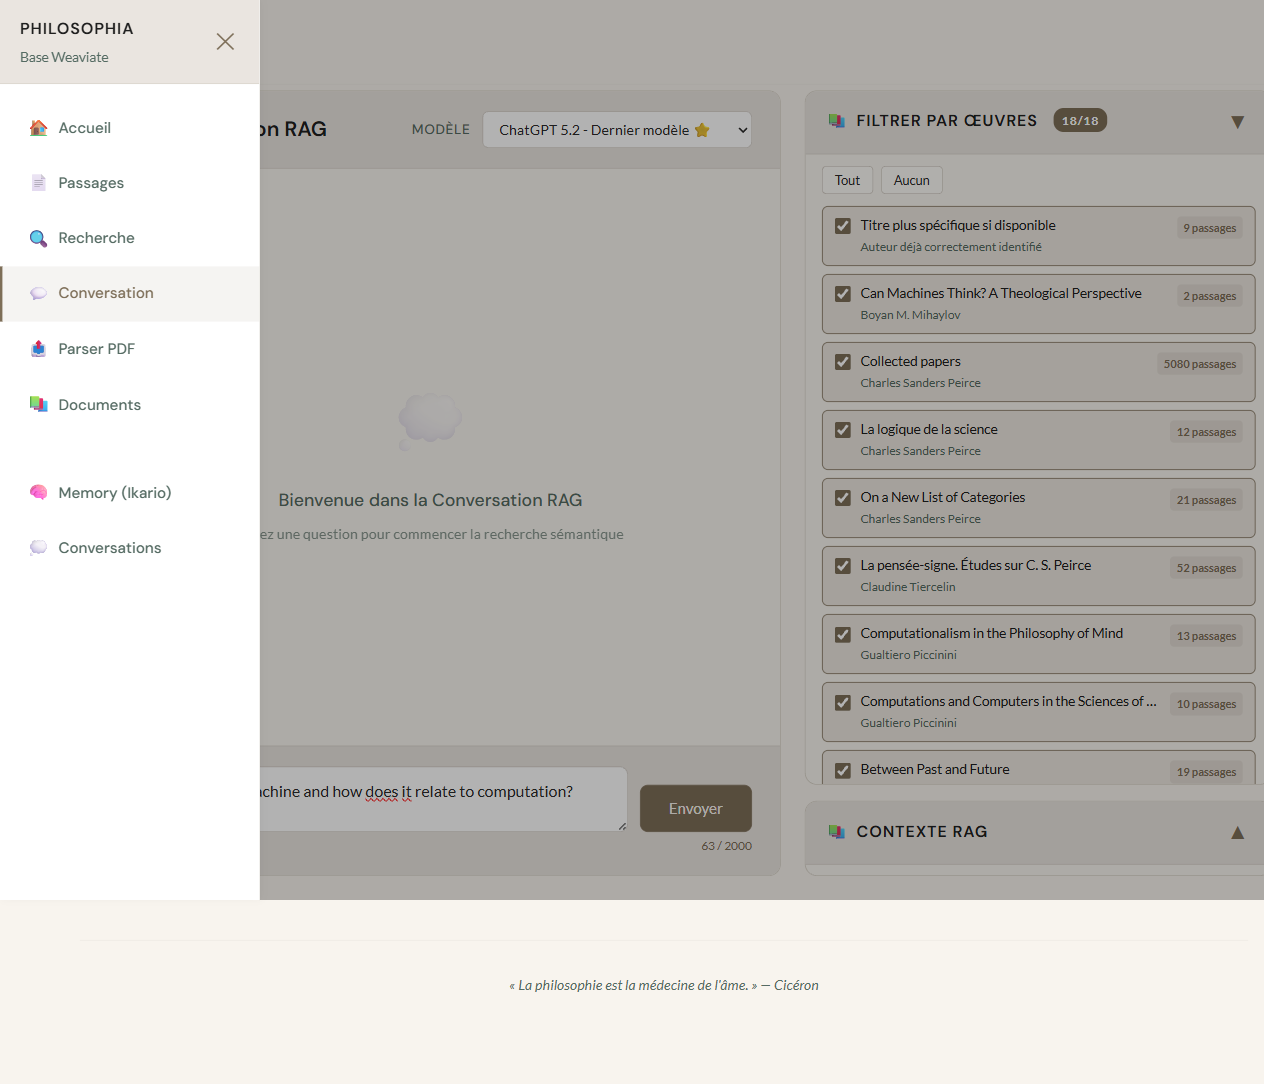This screenshot has height=1084, width=1264.
Task: Click the Conversations speech bubble icon
Action: point(38,548)
